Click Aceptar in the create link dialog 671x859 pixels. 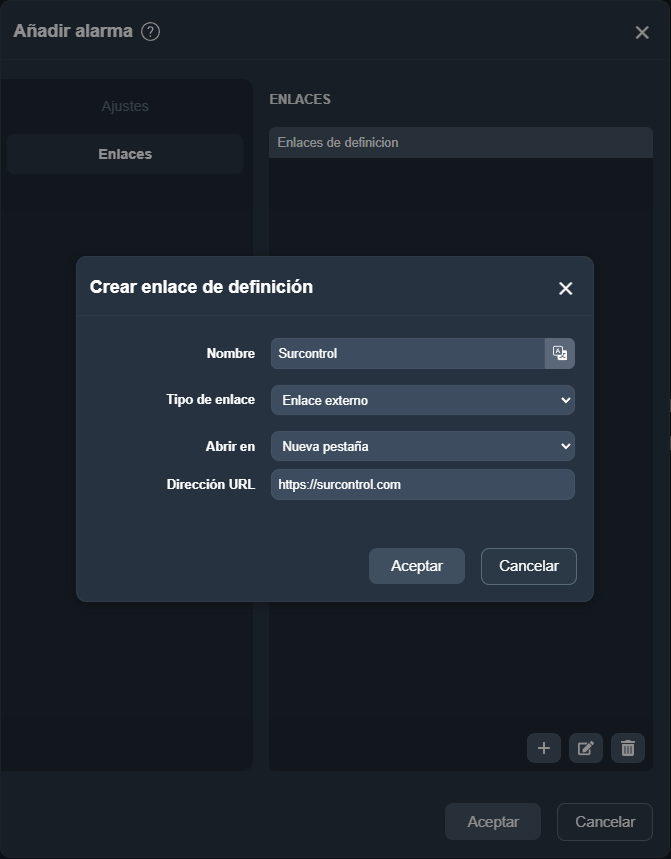417,566
